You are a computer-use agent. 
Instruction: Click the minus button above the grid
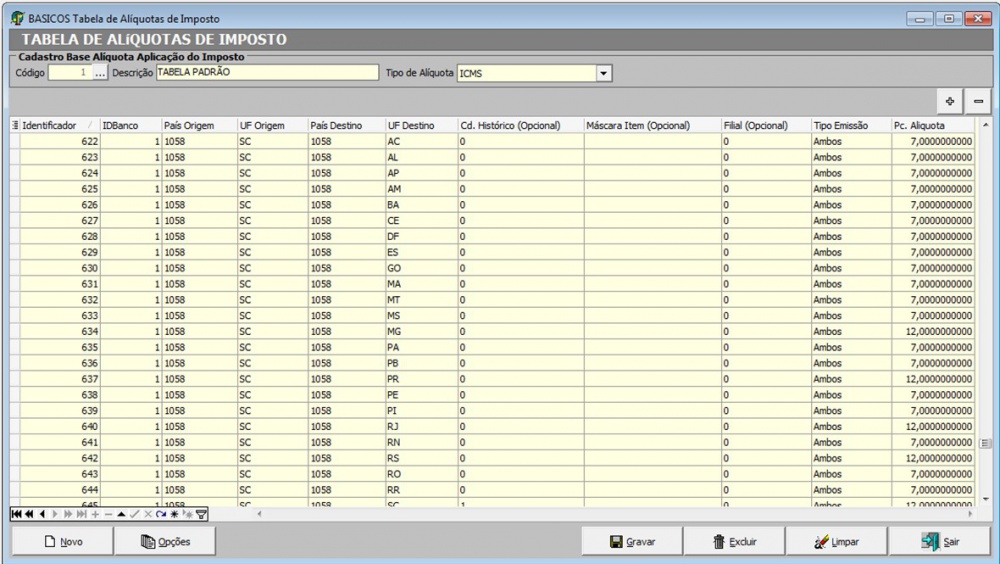tap(978, 101)
